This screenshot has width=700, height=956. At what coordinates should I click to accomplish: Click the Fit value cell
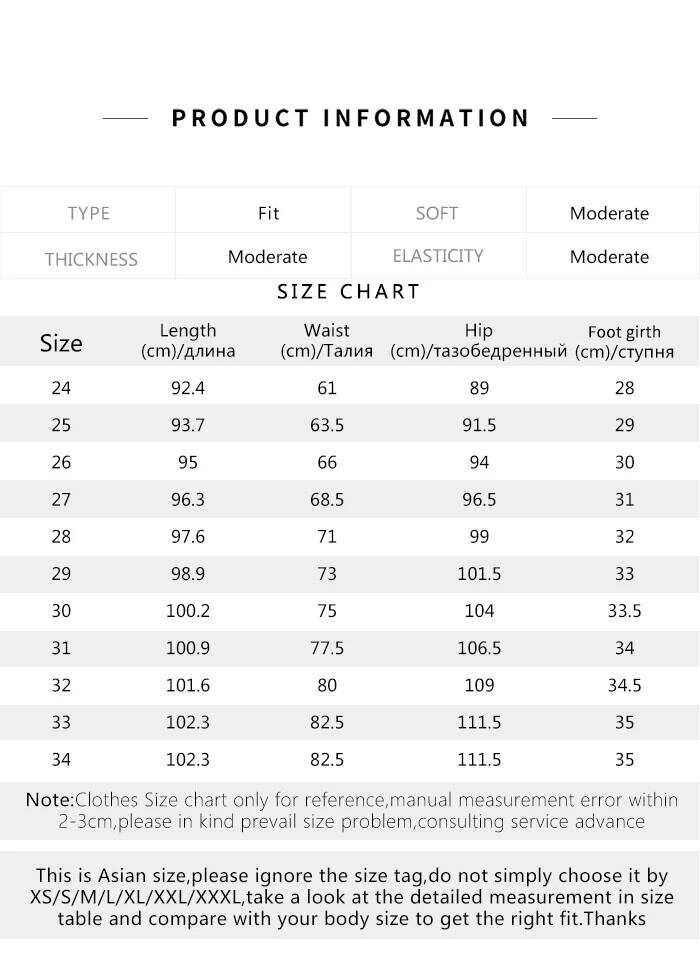[268, 213]
